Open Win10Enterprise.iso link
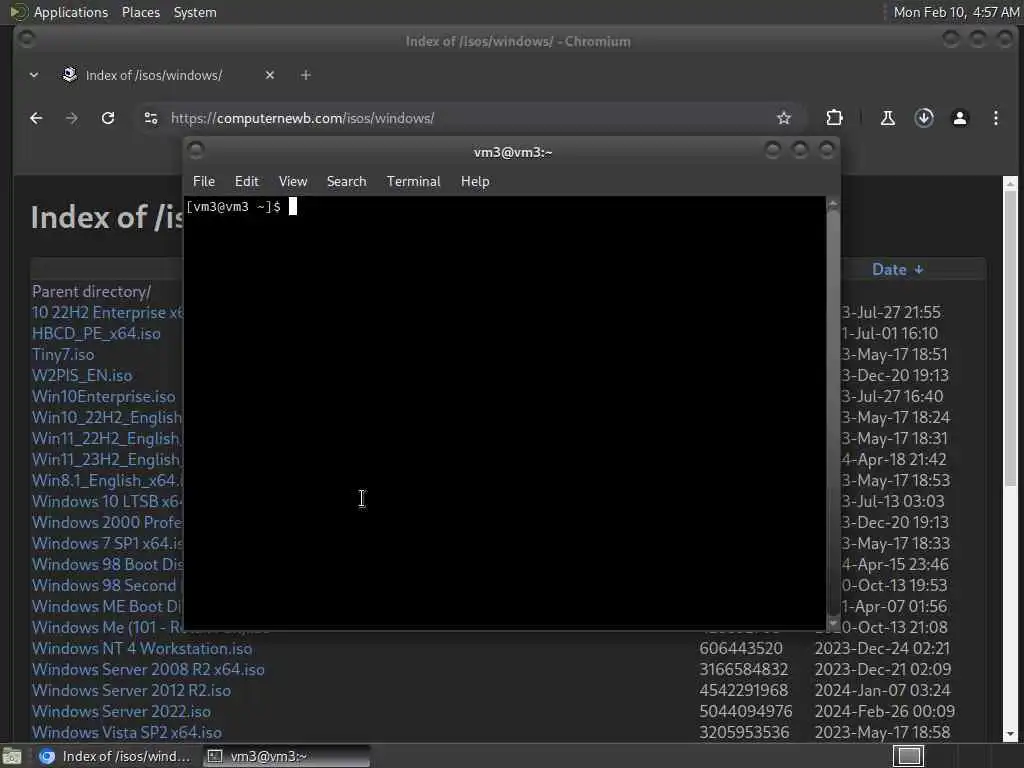The height and width of the screenshot is (768, 1024). [104, 396]
